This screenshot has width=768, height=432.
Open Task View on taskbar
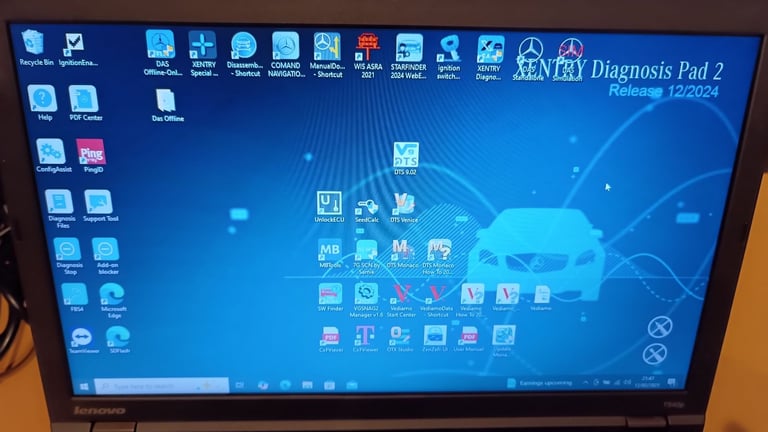[240, 385]
